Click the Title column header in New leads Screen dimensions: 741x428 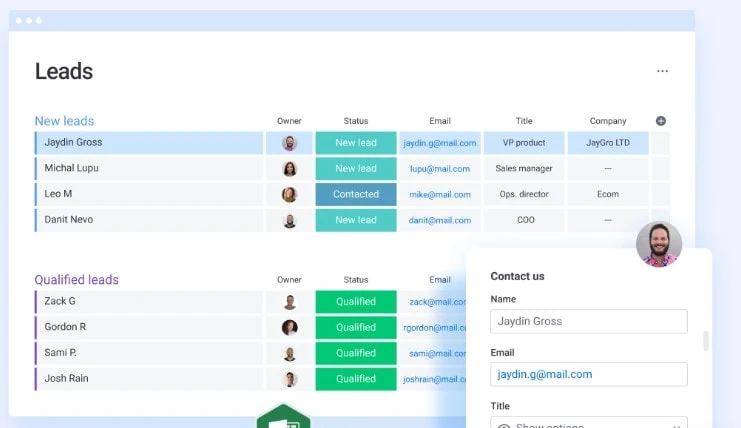(524, 121)
